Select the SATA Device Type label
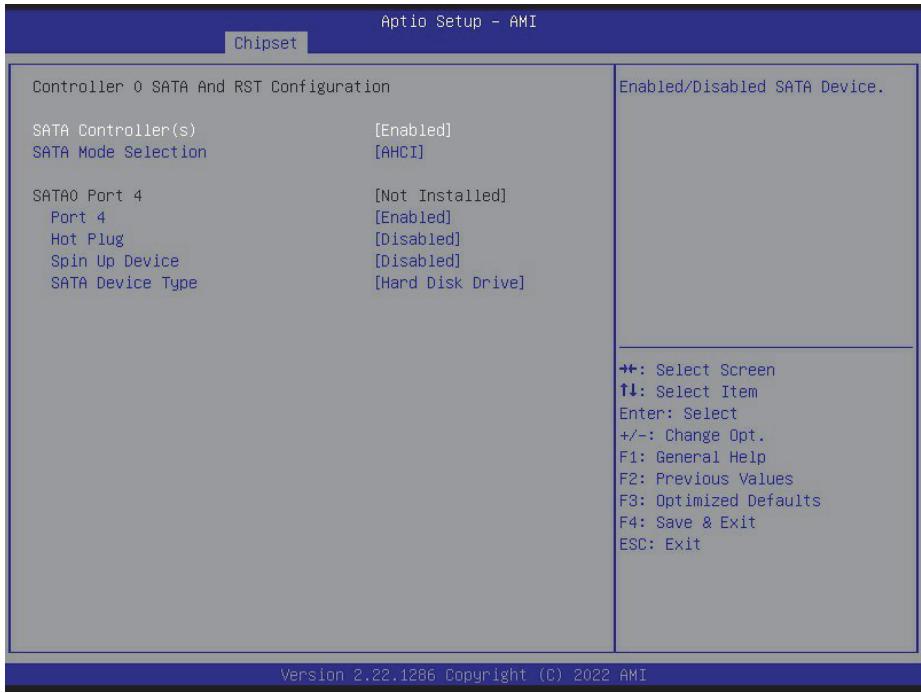Screen dimensions: 921x693 click(x=124, y=282)
